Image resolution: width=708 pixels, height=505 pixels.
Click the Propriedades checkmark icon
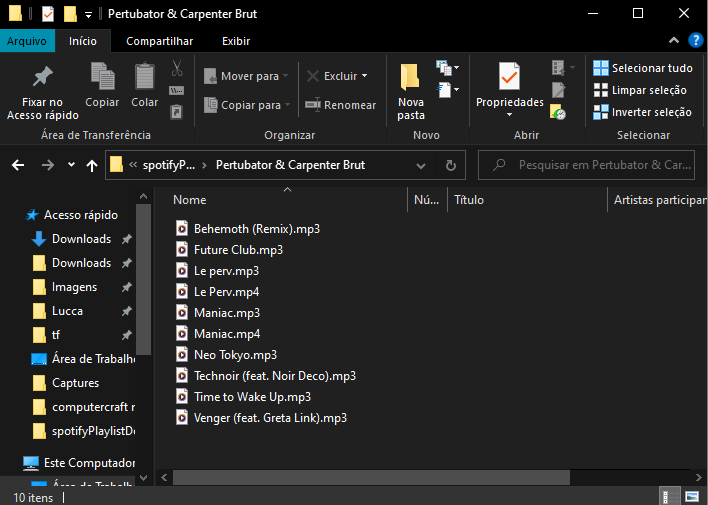point(509,76)
